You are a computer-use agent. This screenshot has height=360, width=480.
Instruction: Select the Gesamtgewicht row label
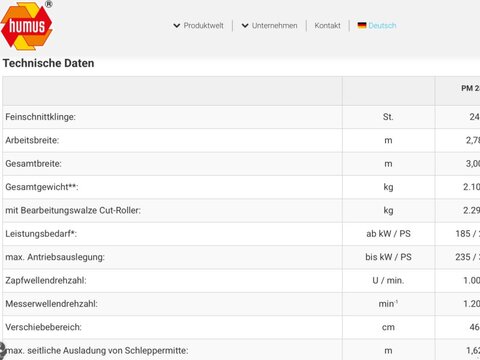click(42, 187)
